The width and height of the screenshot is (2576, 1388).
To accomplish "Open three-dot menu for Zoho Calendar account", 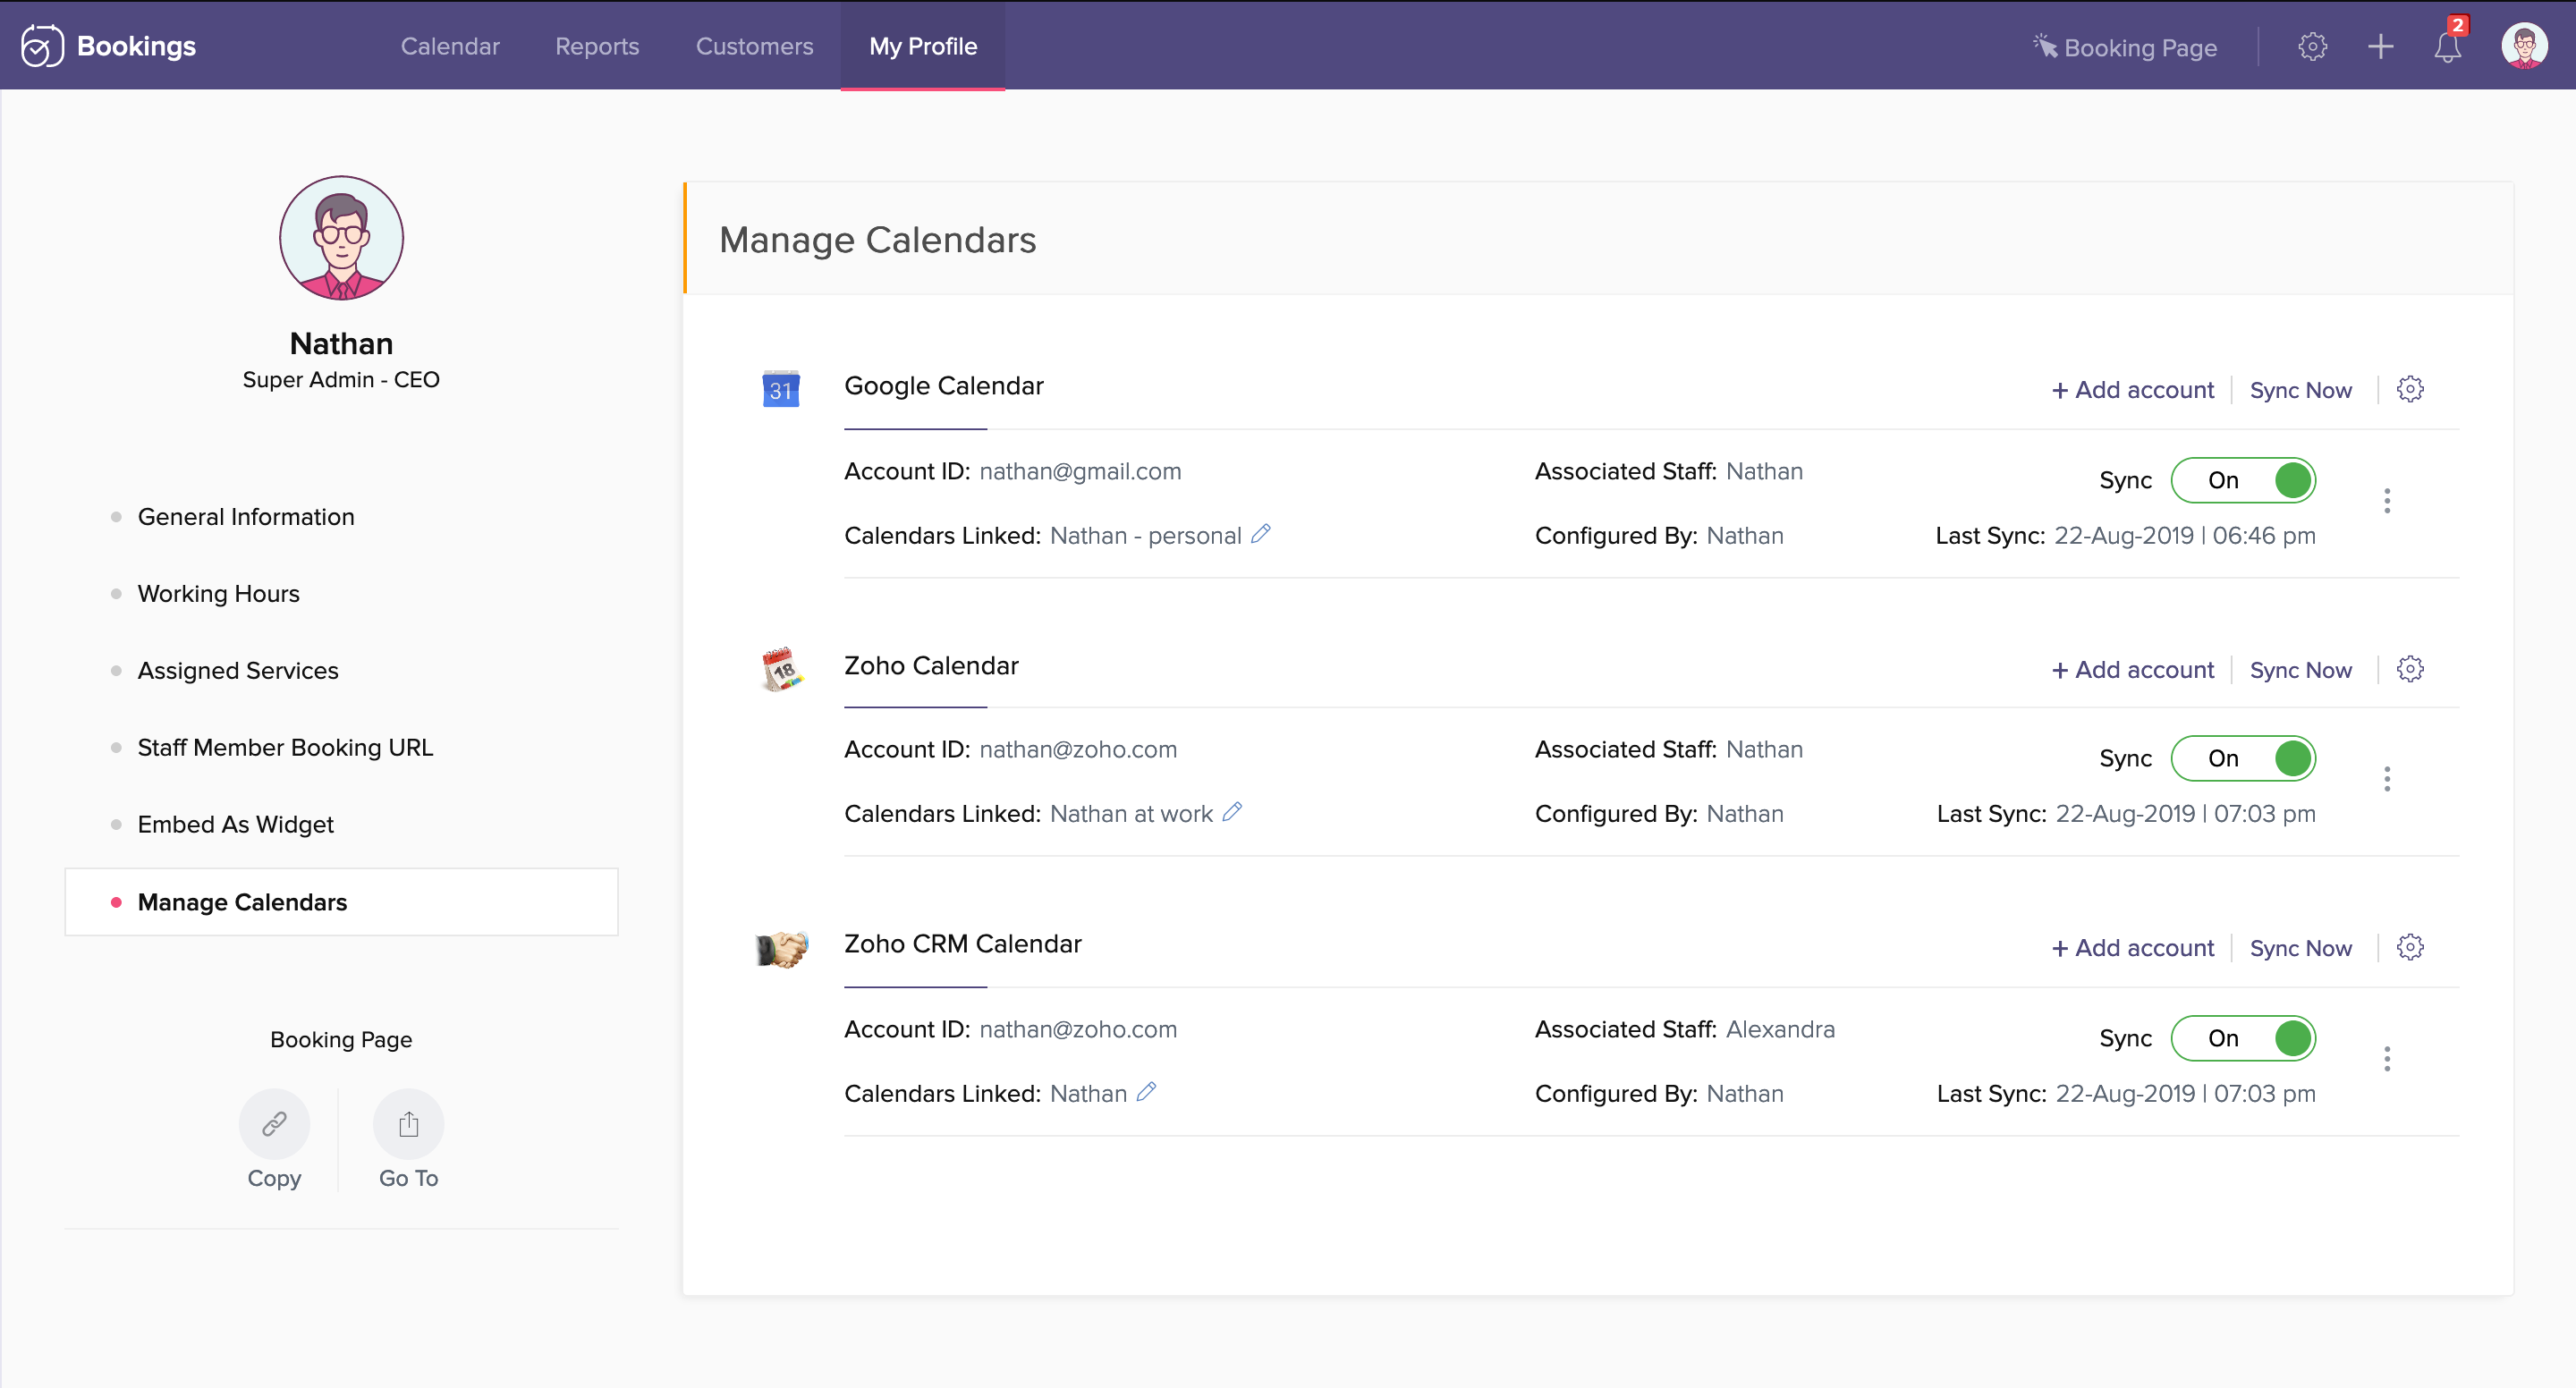I will [2387, 779].
